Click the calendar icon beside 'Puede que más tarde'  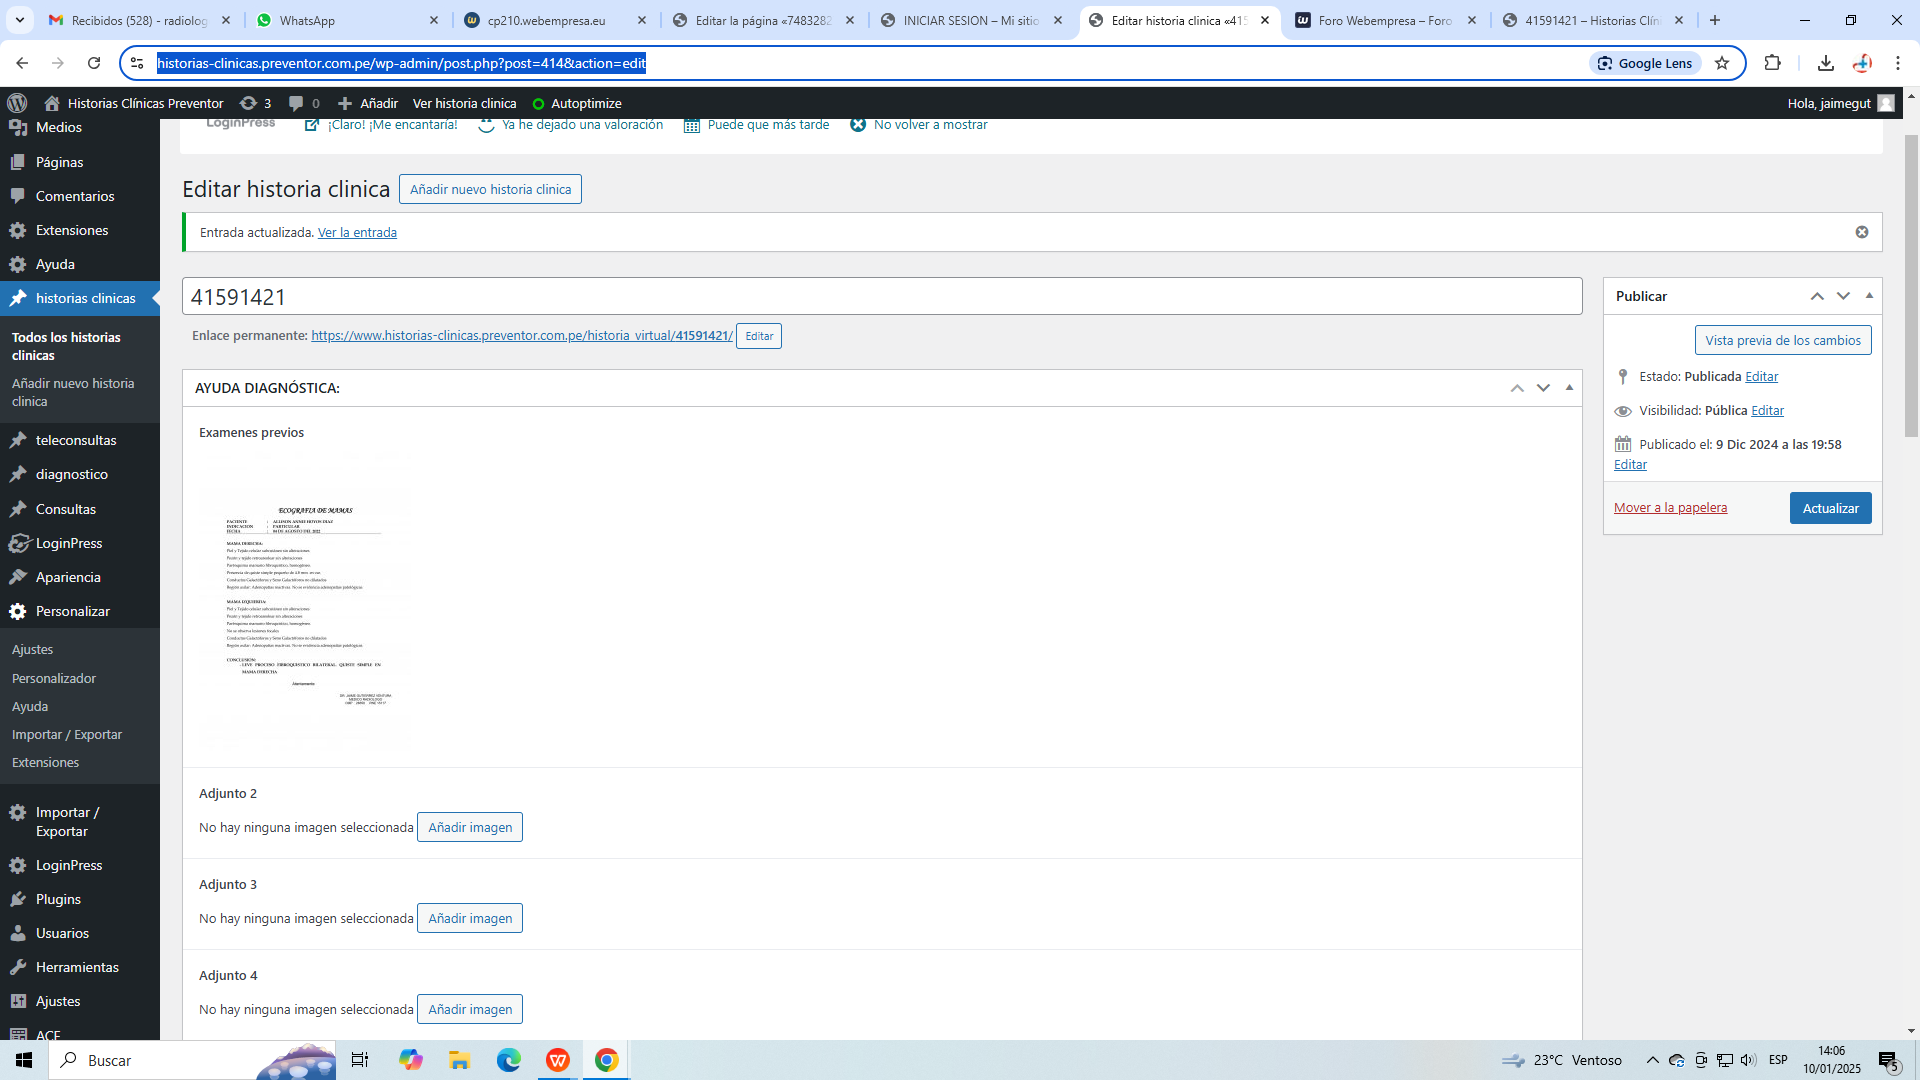(x=692, y=125)
